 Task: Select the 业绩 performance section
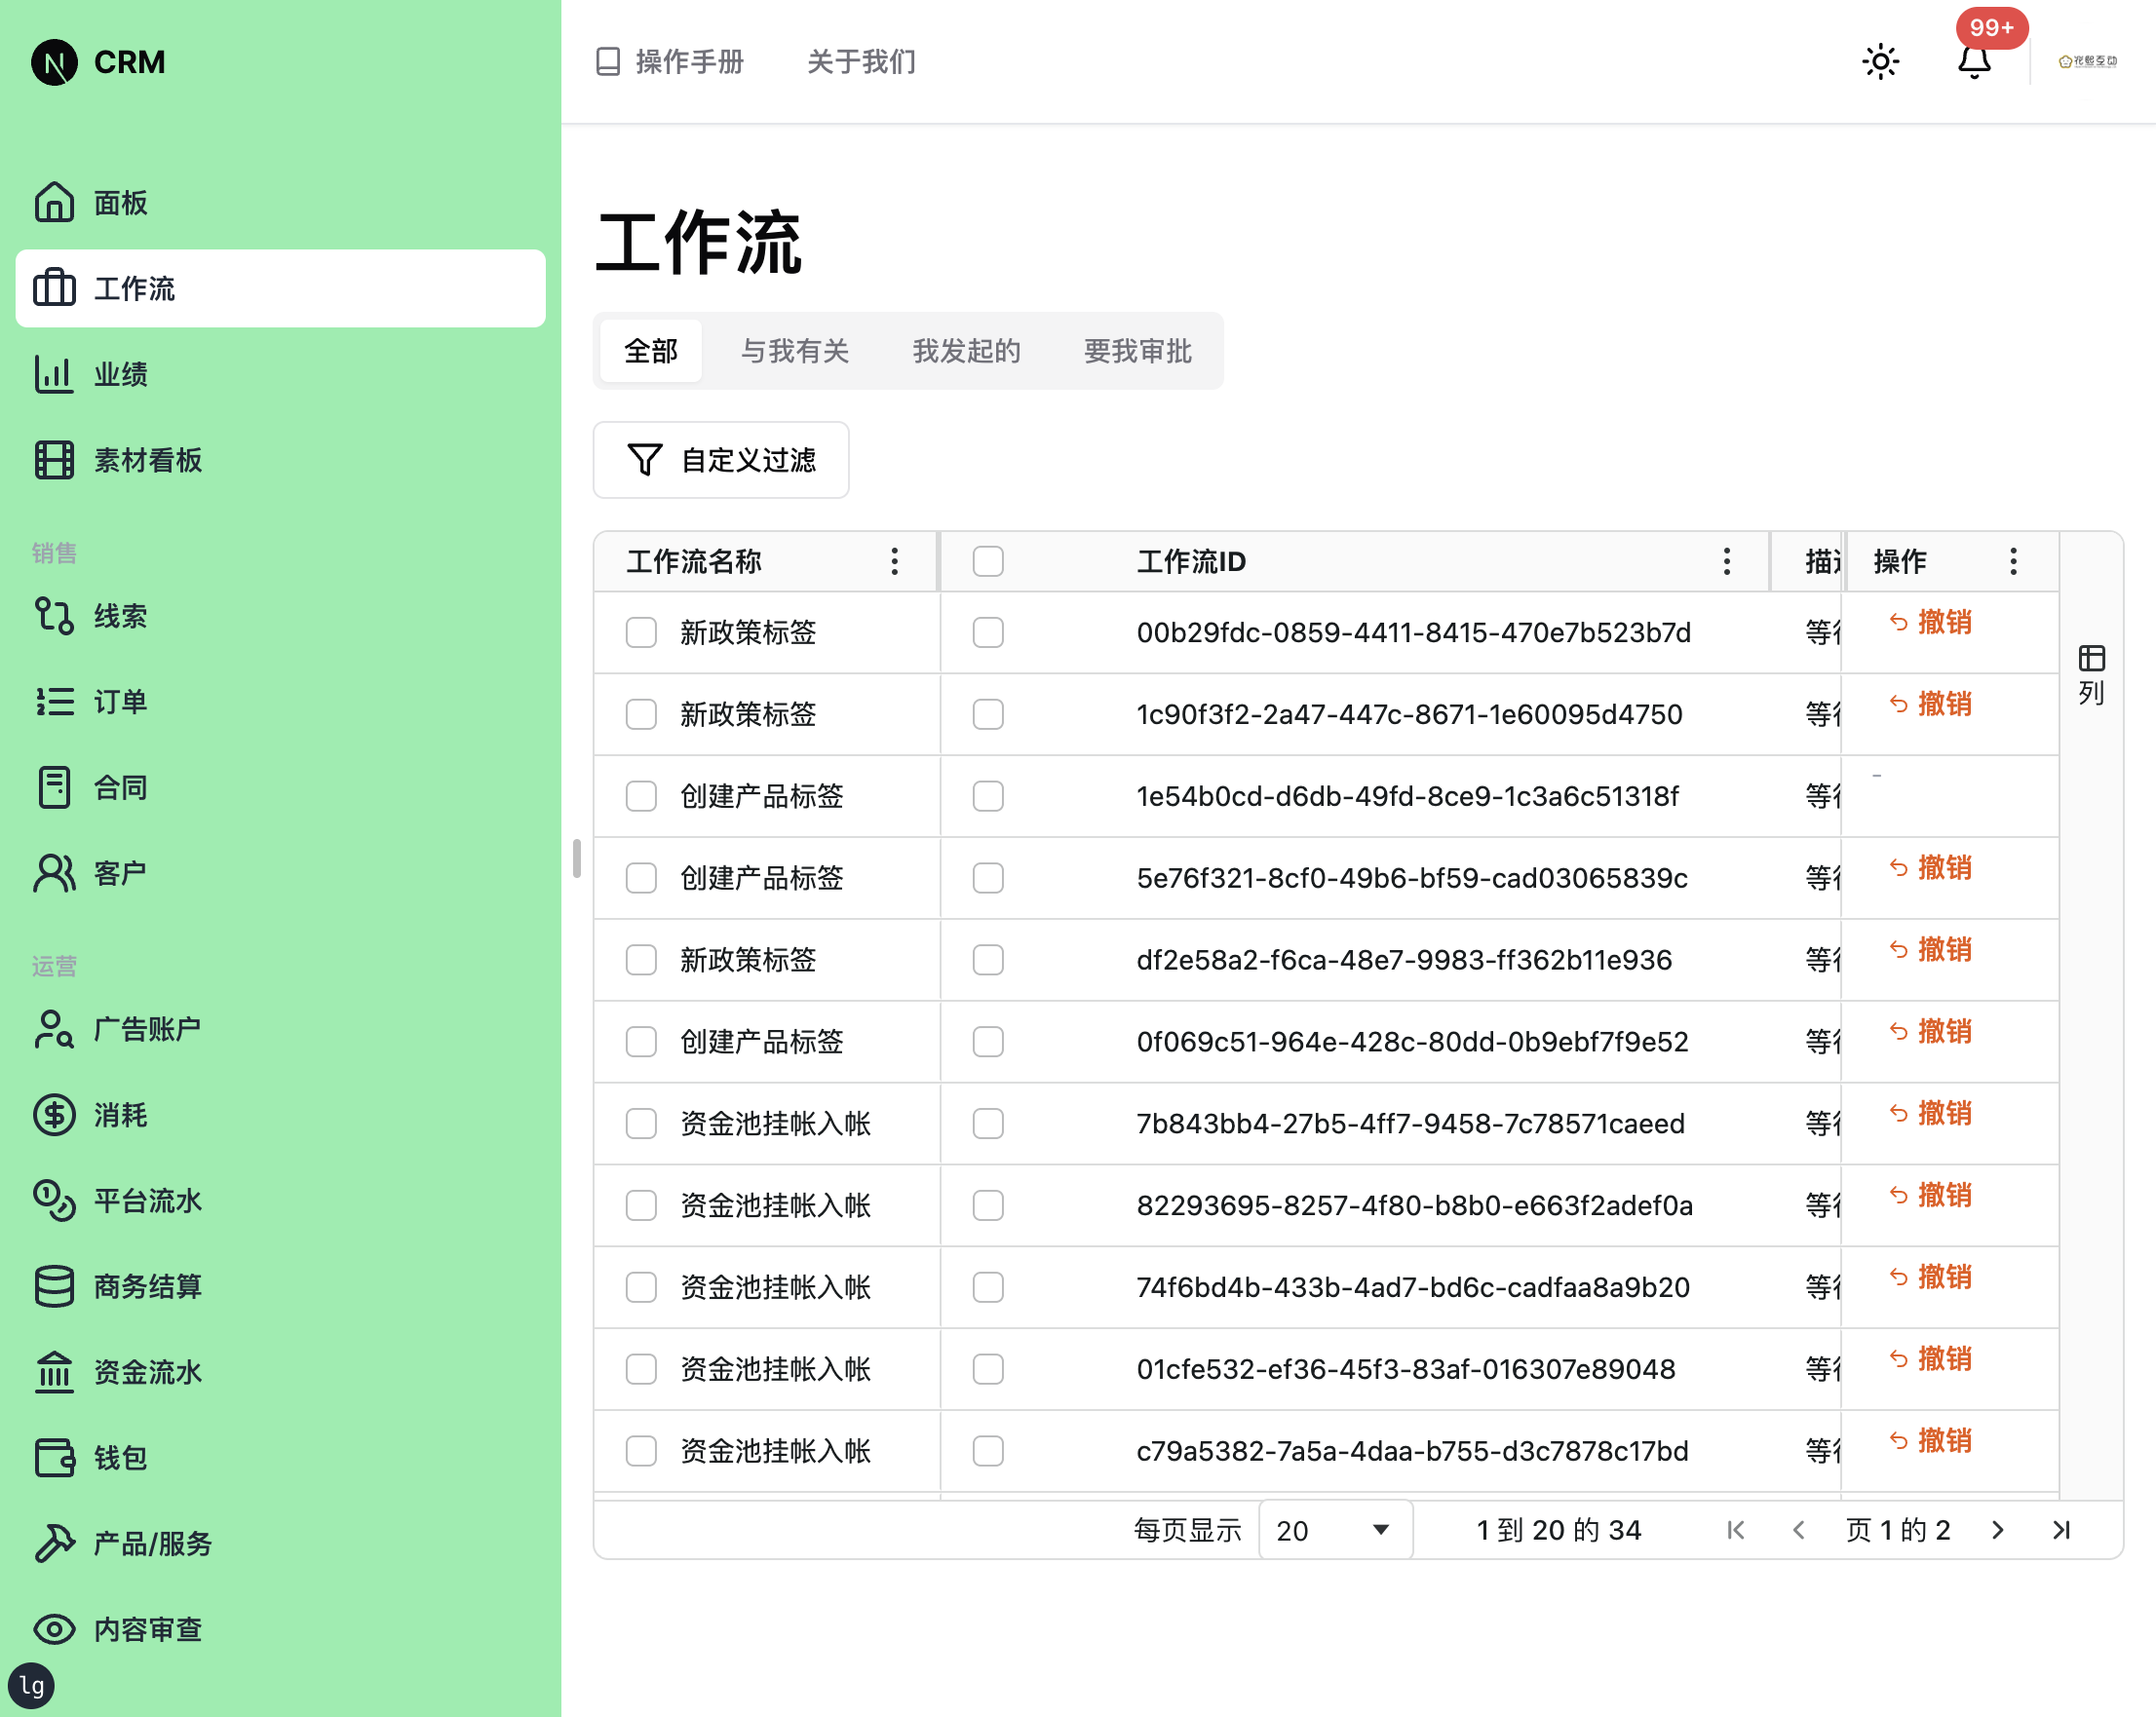coord(121,374)
